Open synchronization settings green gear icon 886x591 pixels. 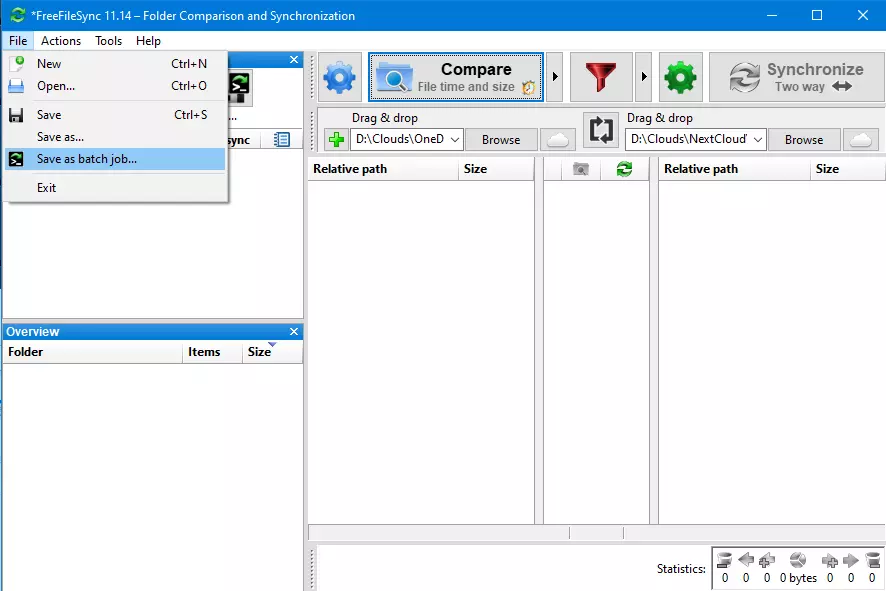pos(681,78)
